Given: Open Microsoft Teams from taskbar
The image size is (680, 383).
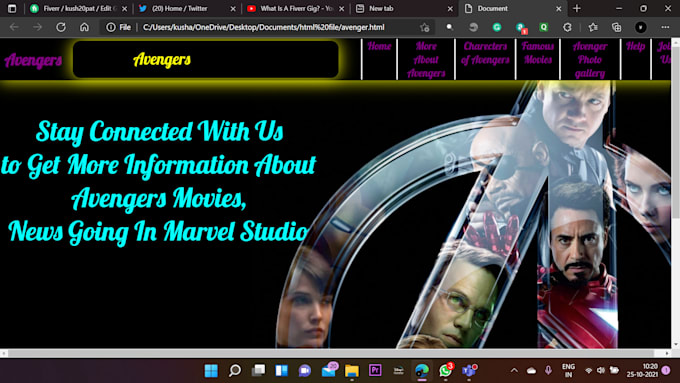Looking at the screenshot, I should 469,370.
